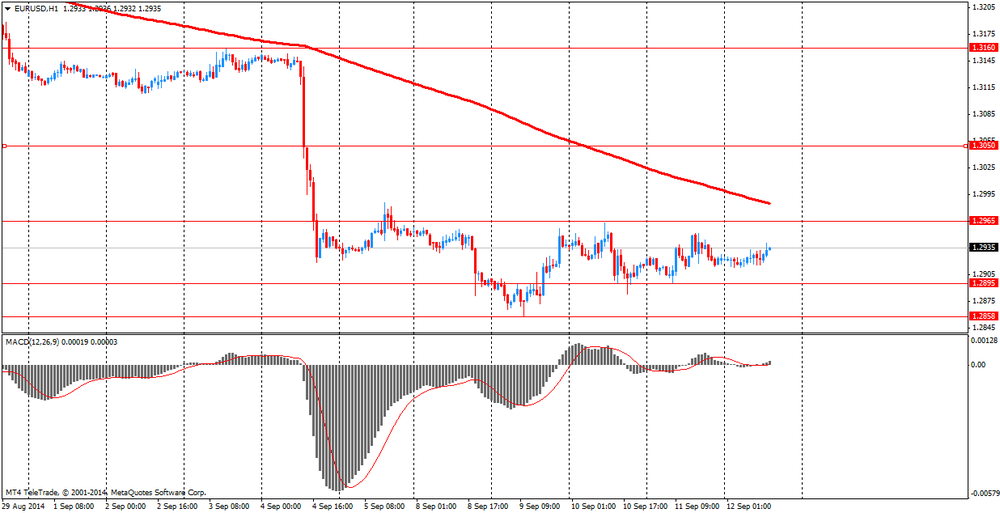Click the 1.3025 price scale value

[x=982, y=167]
